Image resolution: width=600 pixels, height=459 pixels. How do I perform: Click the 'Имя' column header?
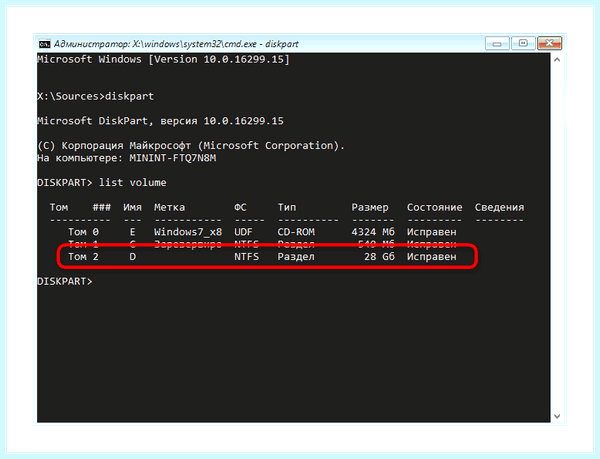[x=132, y=207]
